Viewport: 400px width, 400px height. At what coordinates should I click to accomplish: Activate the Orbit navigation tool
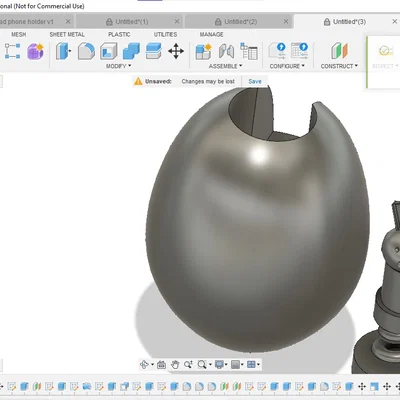tap(144, 364)
